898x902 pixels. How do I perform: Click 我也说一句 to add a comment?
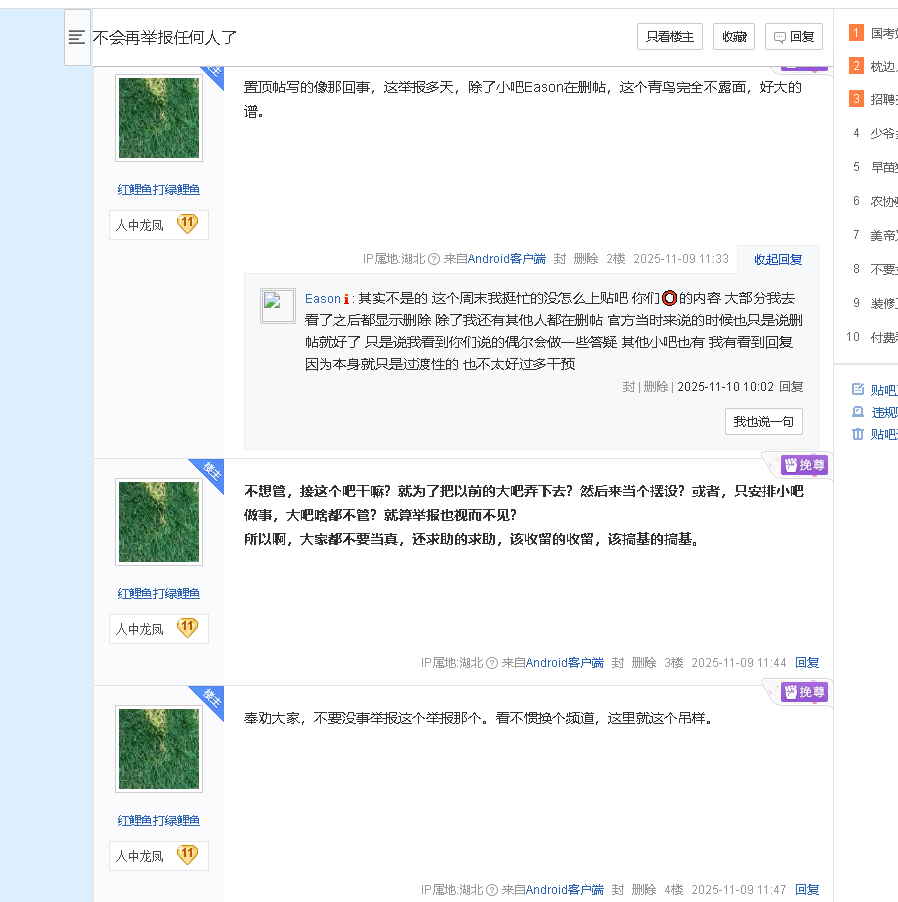[763, 422]
